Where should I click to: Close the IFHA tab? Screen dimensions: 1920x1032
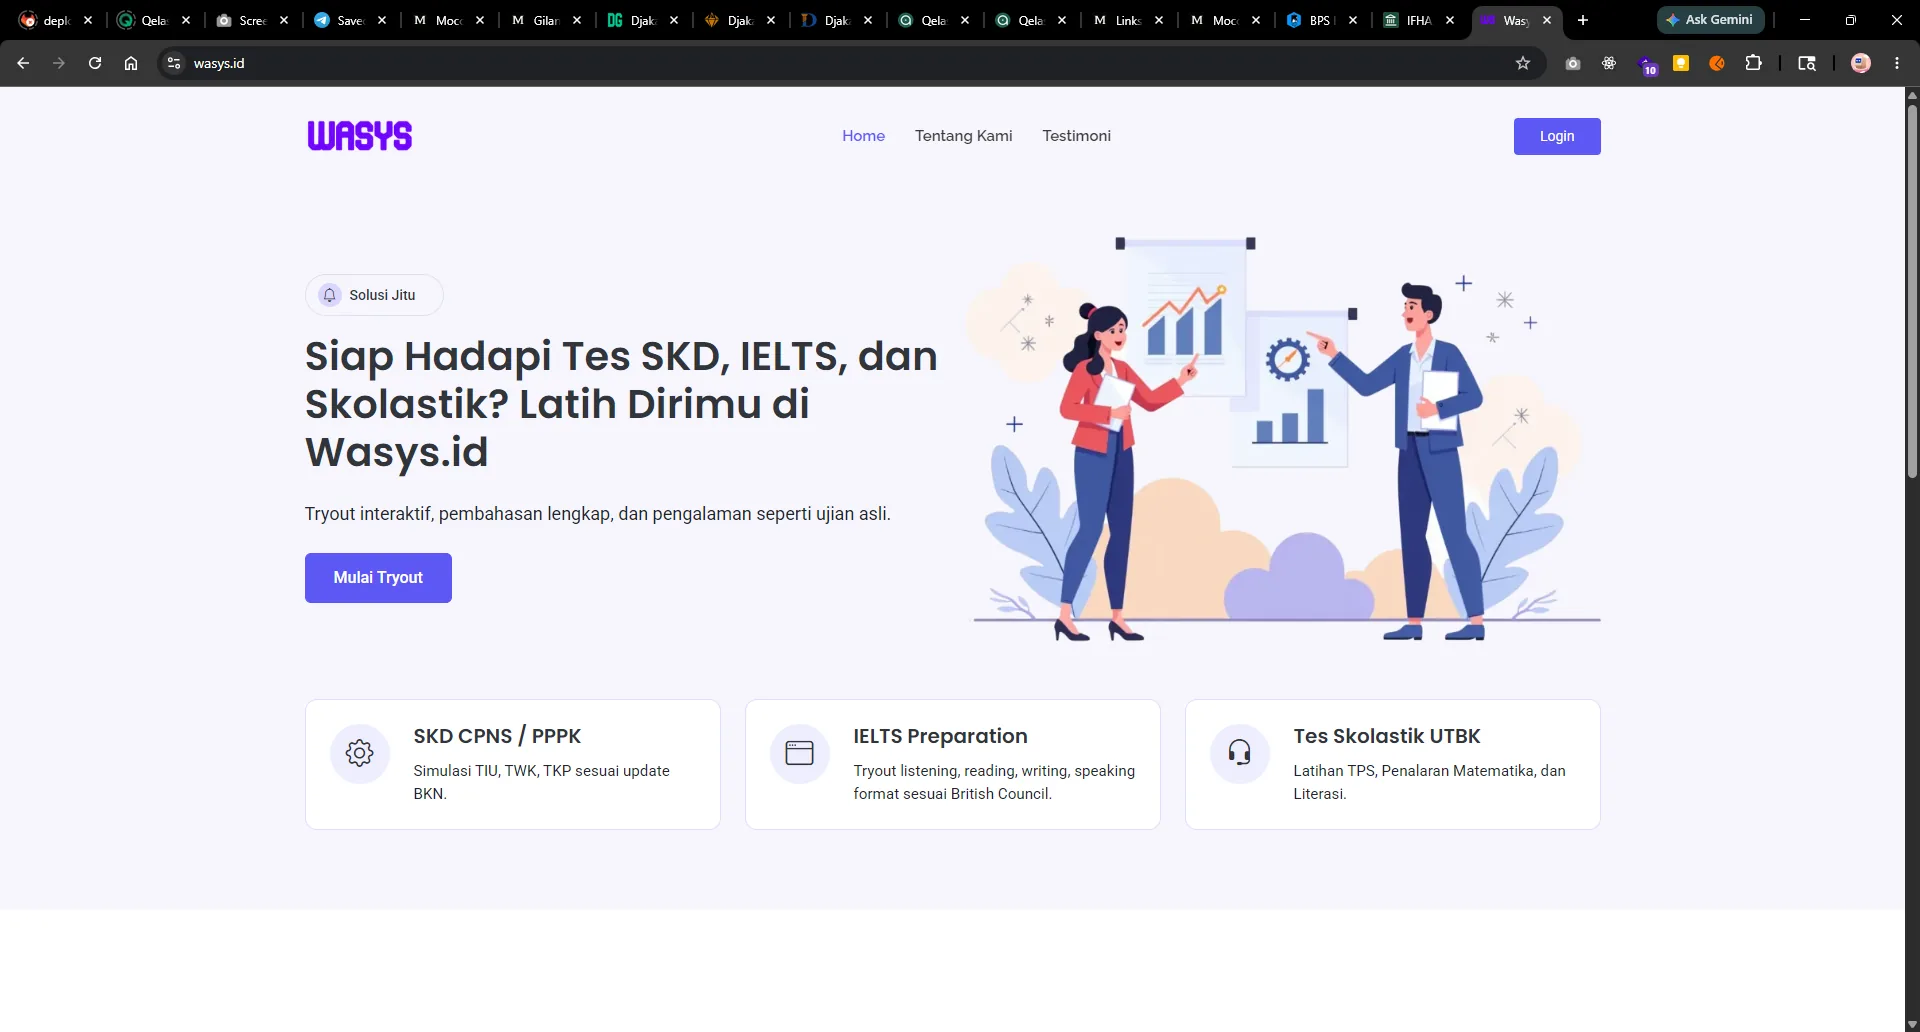coord(1450,20)
